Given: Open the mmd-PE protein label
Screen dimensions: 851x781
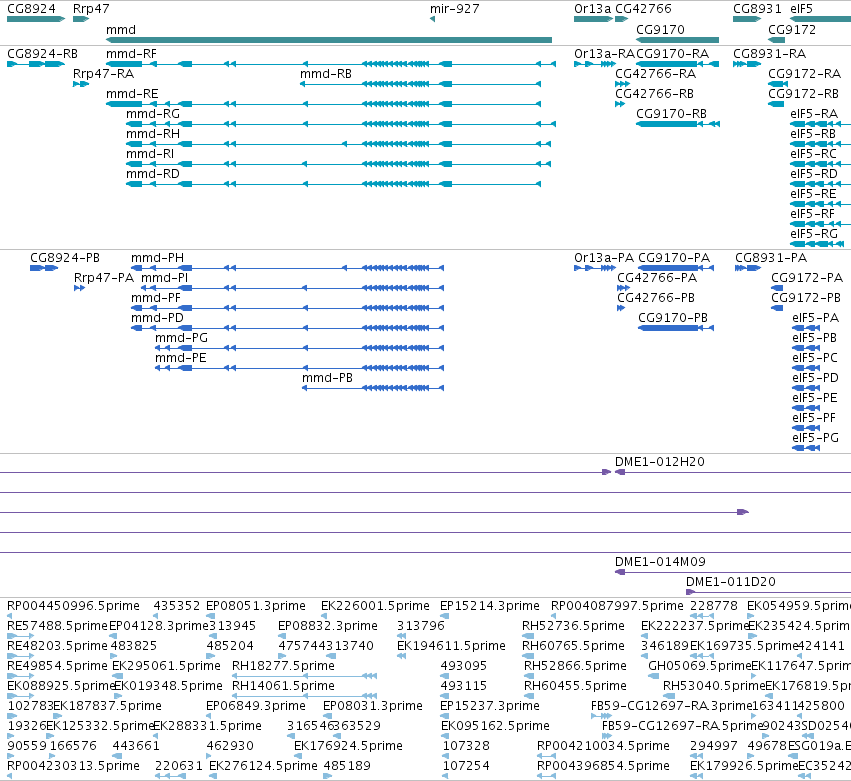Looking at the screenshot, I should [181, 358].
